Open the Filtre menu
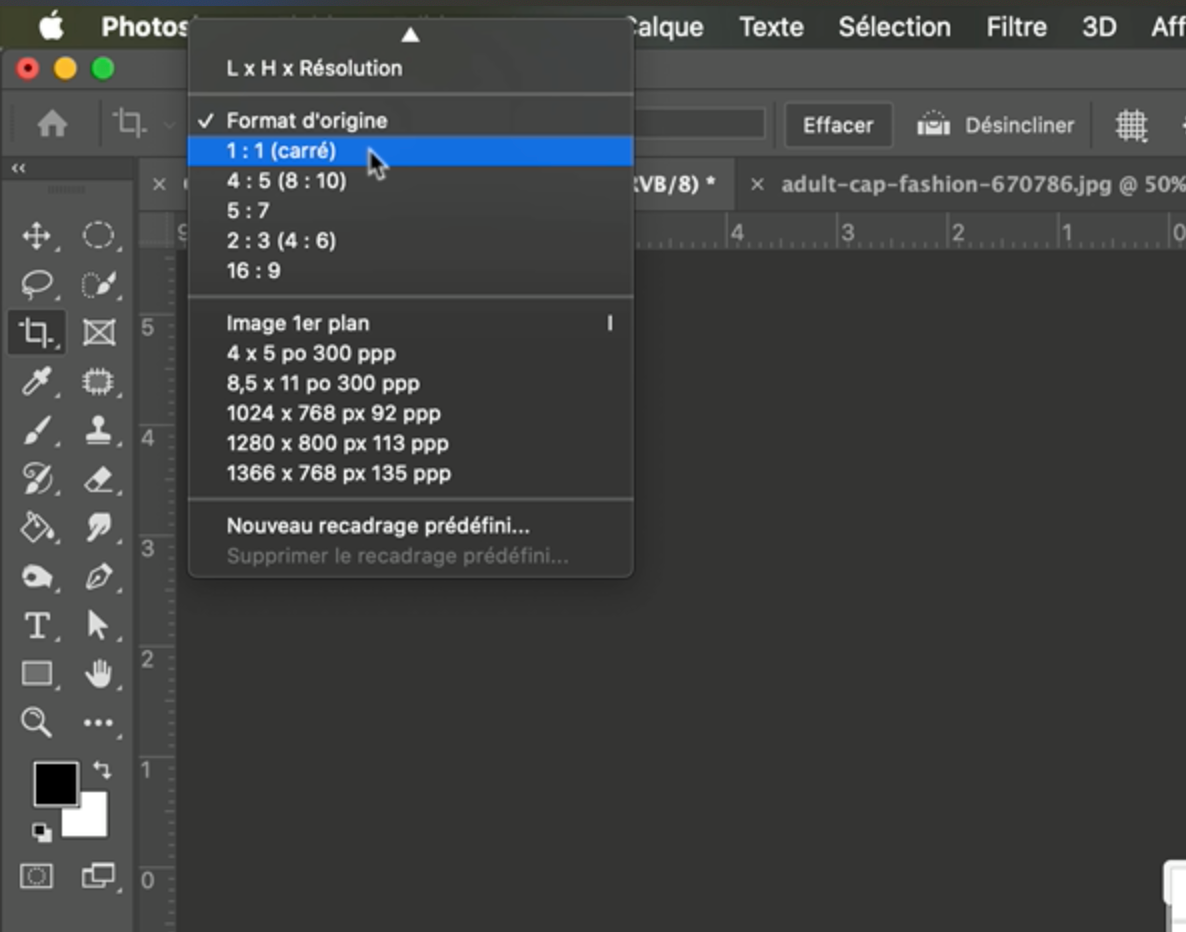 tap(1016, 27)
